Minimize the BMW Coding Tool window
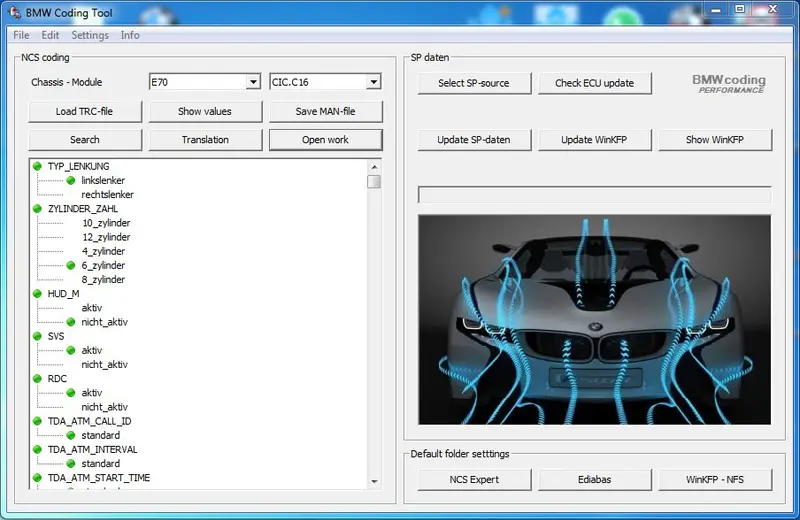Viewport: 800px width, 520px height. tap(715, 9)
